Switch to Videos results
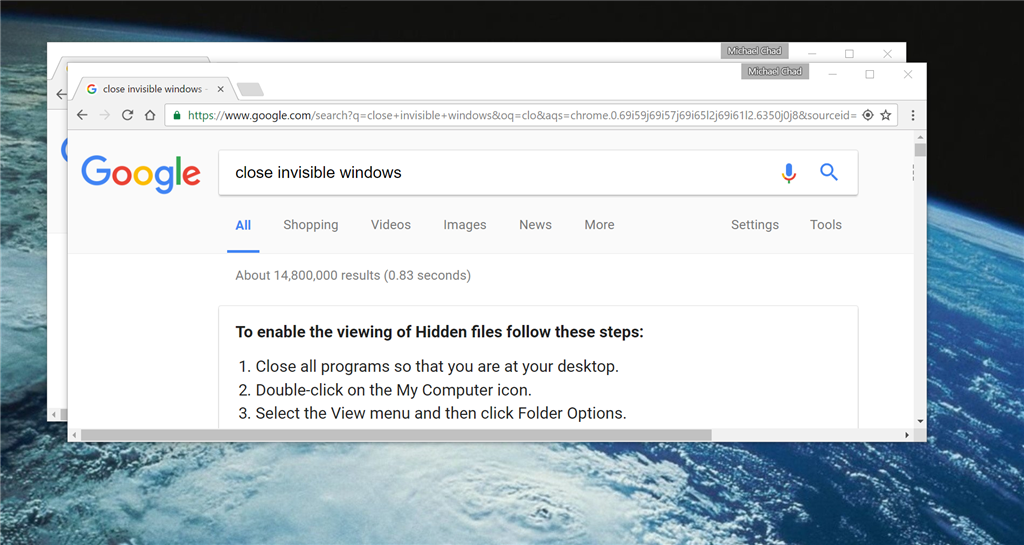The height and width of the screenshot is (545, 1024). click(391, 225)
